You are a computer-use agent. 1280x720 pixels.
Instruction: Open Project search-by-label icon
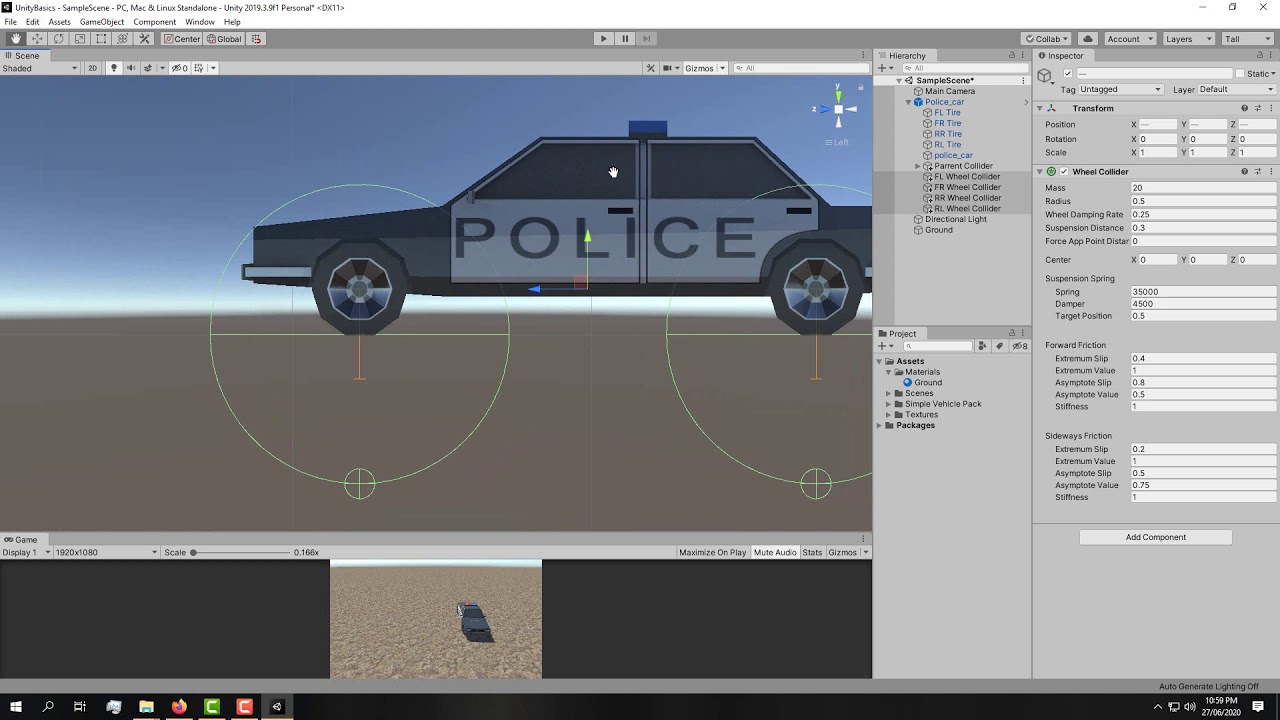point(999,346)
